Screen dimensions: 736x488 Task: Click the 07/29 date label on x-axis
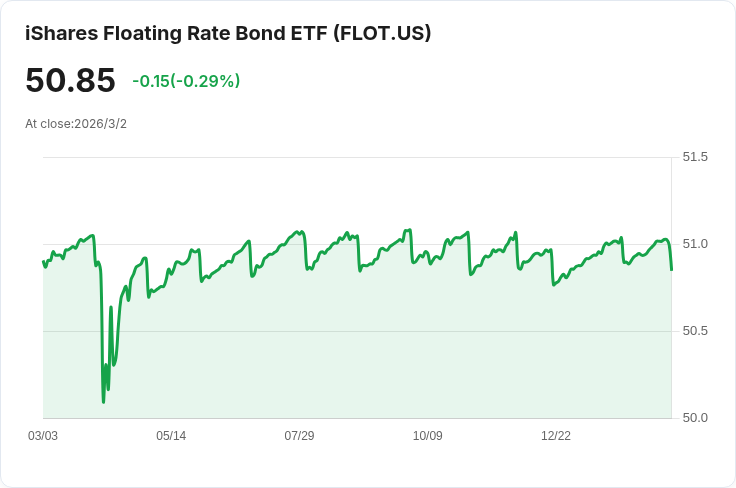click(299, 436)
